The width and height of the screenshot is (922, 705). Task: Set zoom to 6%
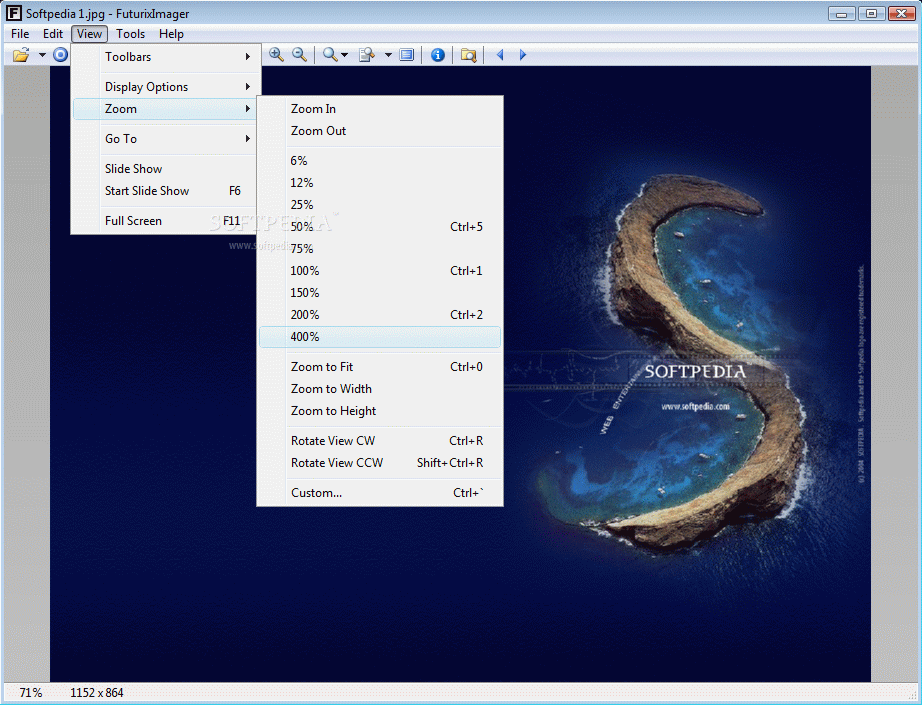tap(380, 161)
